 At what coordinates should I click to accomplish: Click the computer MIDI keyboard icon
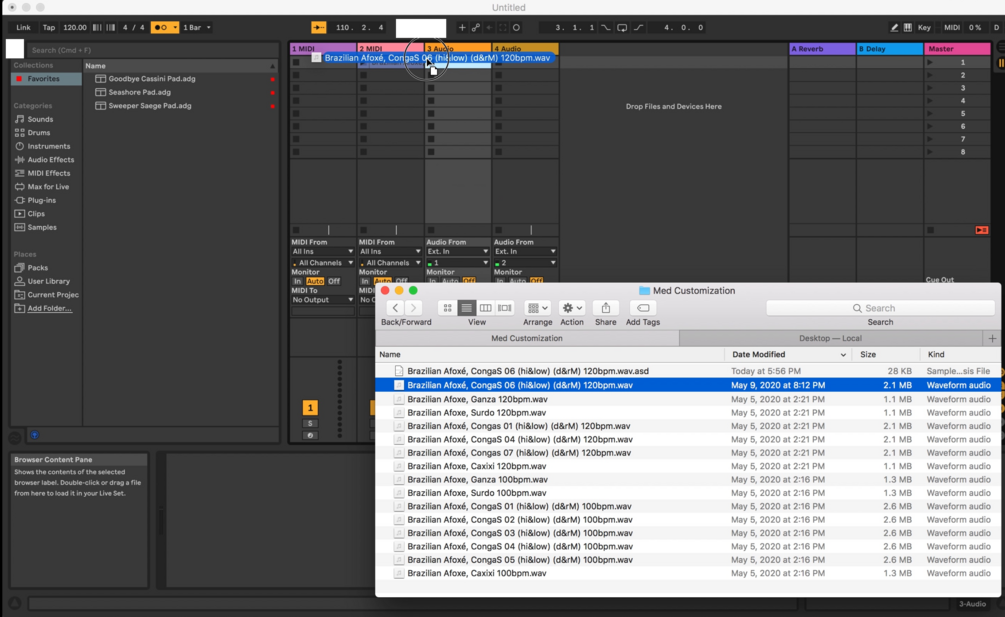click(x=908, y=28)
